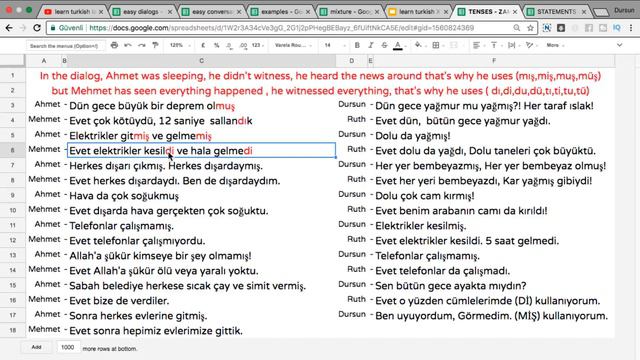
Task: Toggle bold formatting
Action: click(x=357, y=45)
